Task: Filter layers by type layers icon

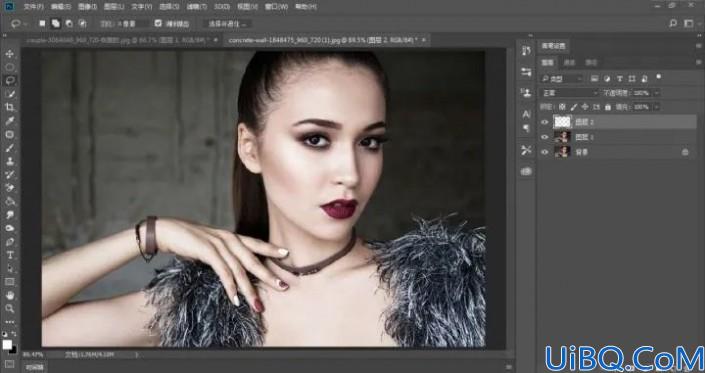Action: 620,79
